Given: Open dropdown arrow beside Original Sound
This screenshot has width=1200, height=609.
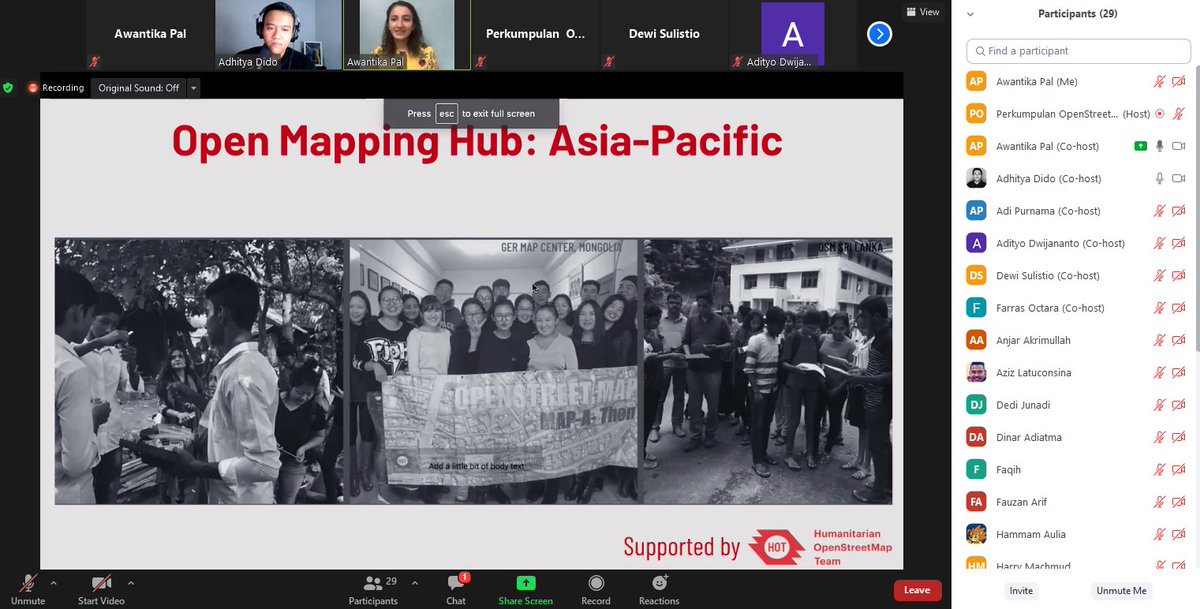Looking at the screenshot, I should pyautogui.click(x=194, y=88).
